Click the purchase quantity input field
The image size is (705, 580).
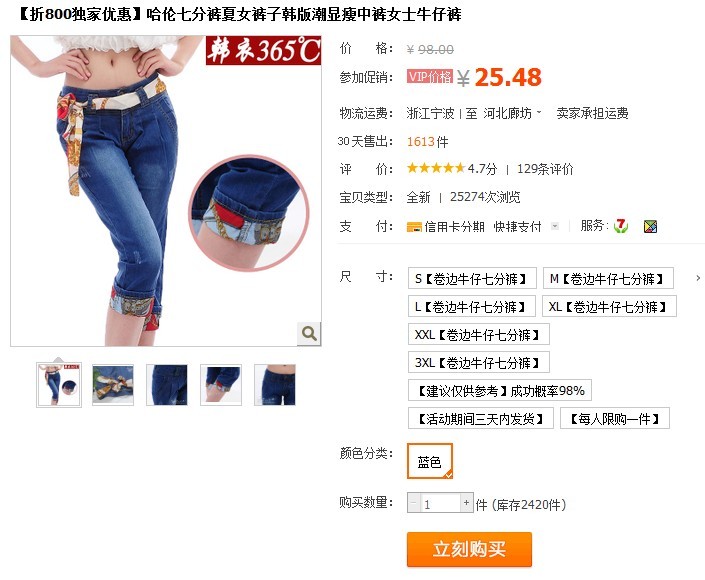click(x=440, y=503)
